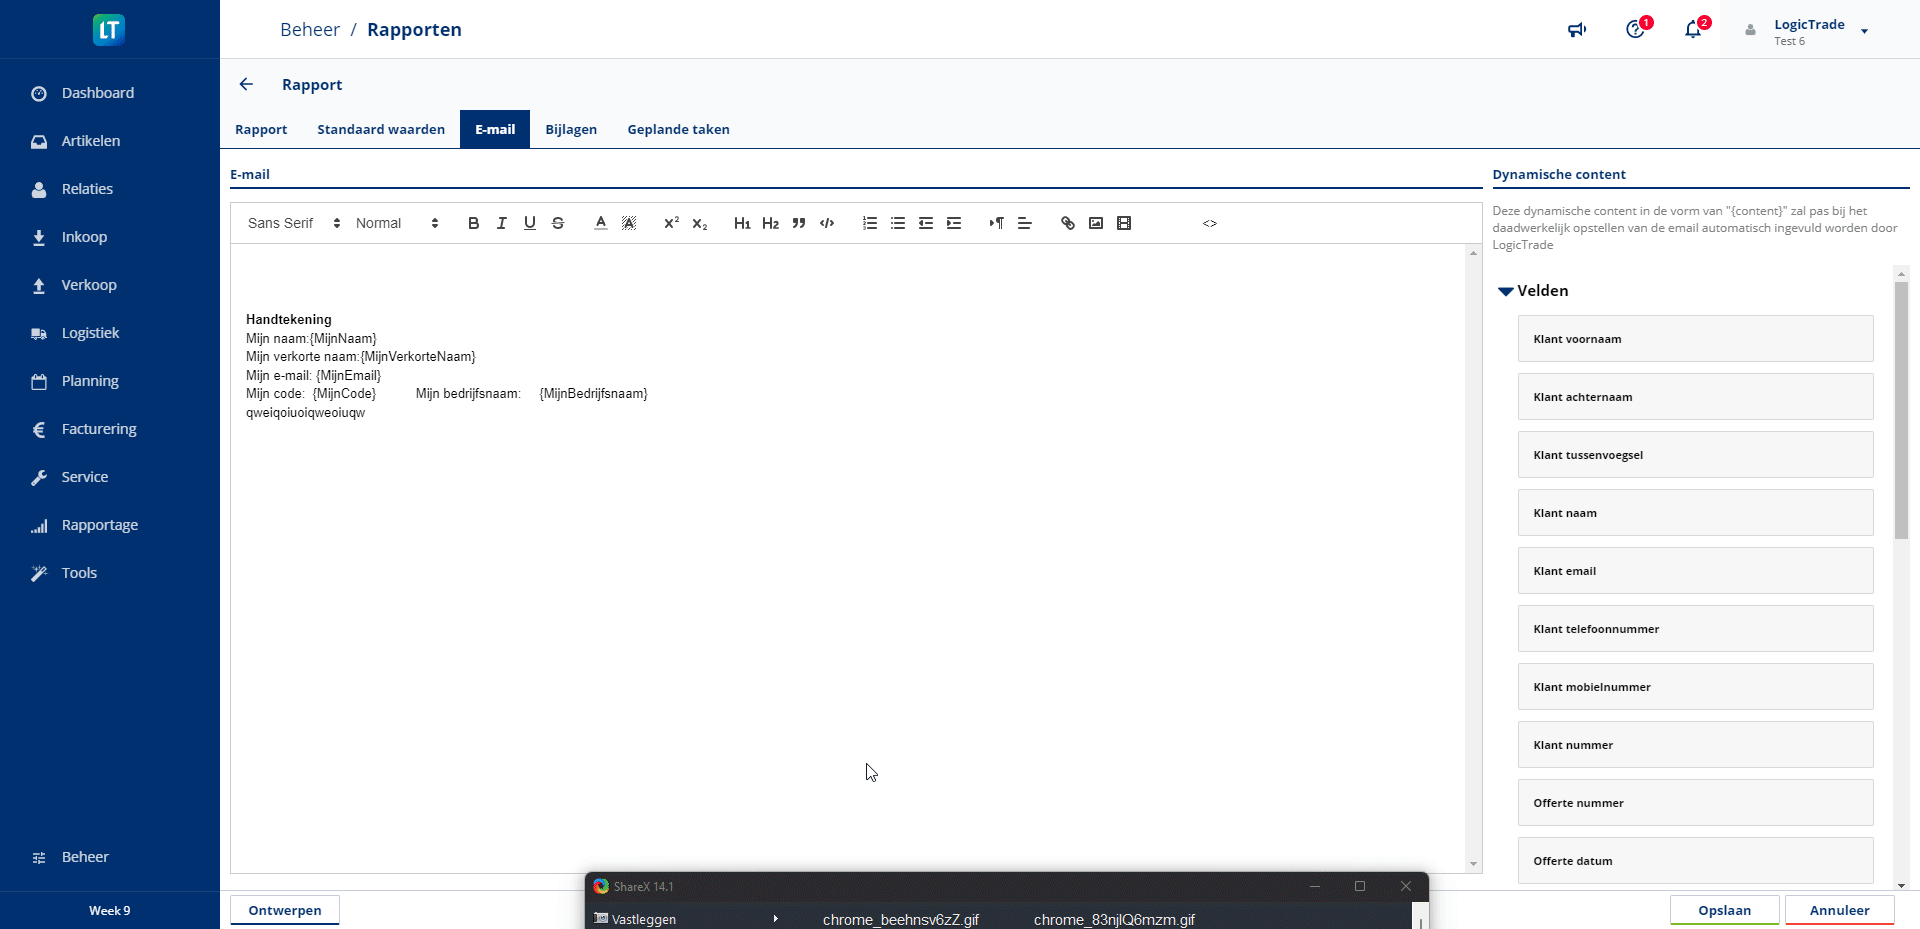Open Rapportage in the sidebar
Image resolution: width=1920 pixels, height=929 pixels.
pos(110,525)
